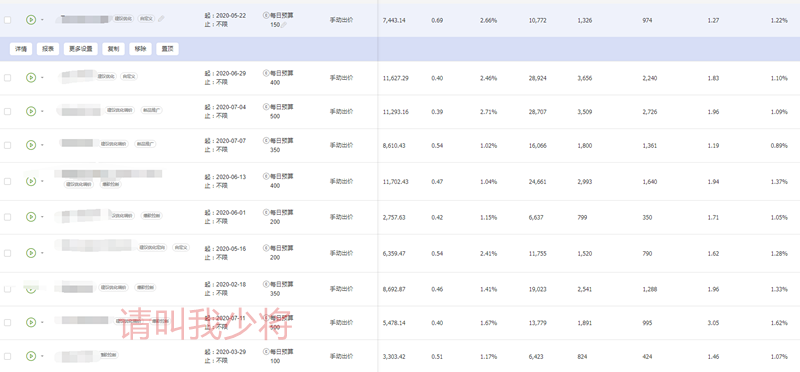This screenshot has height=372, width=800.
Task: Click the green status icon of the 2020-06-01 campaign
Action: (31, 217)
